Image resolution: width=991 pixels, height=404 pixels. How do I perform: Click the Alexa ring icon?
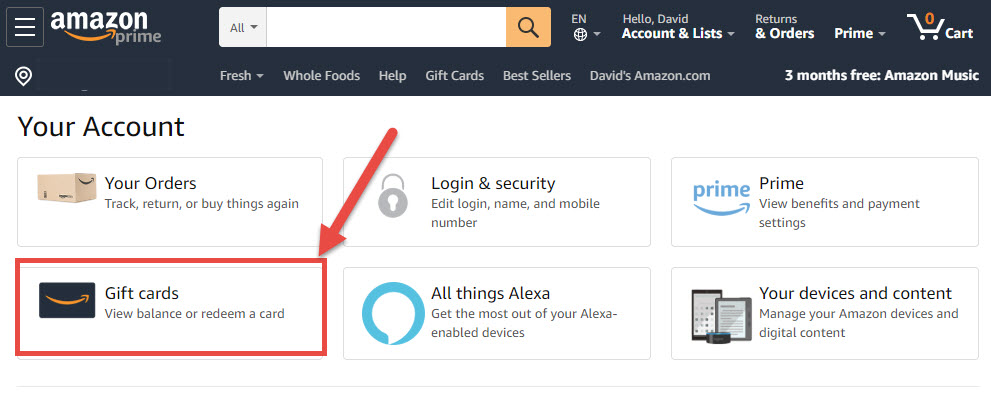(393, 313)
